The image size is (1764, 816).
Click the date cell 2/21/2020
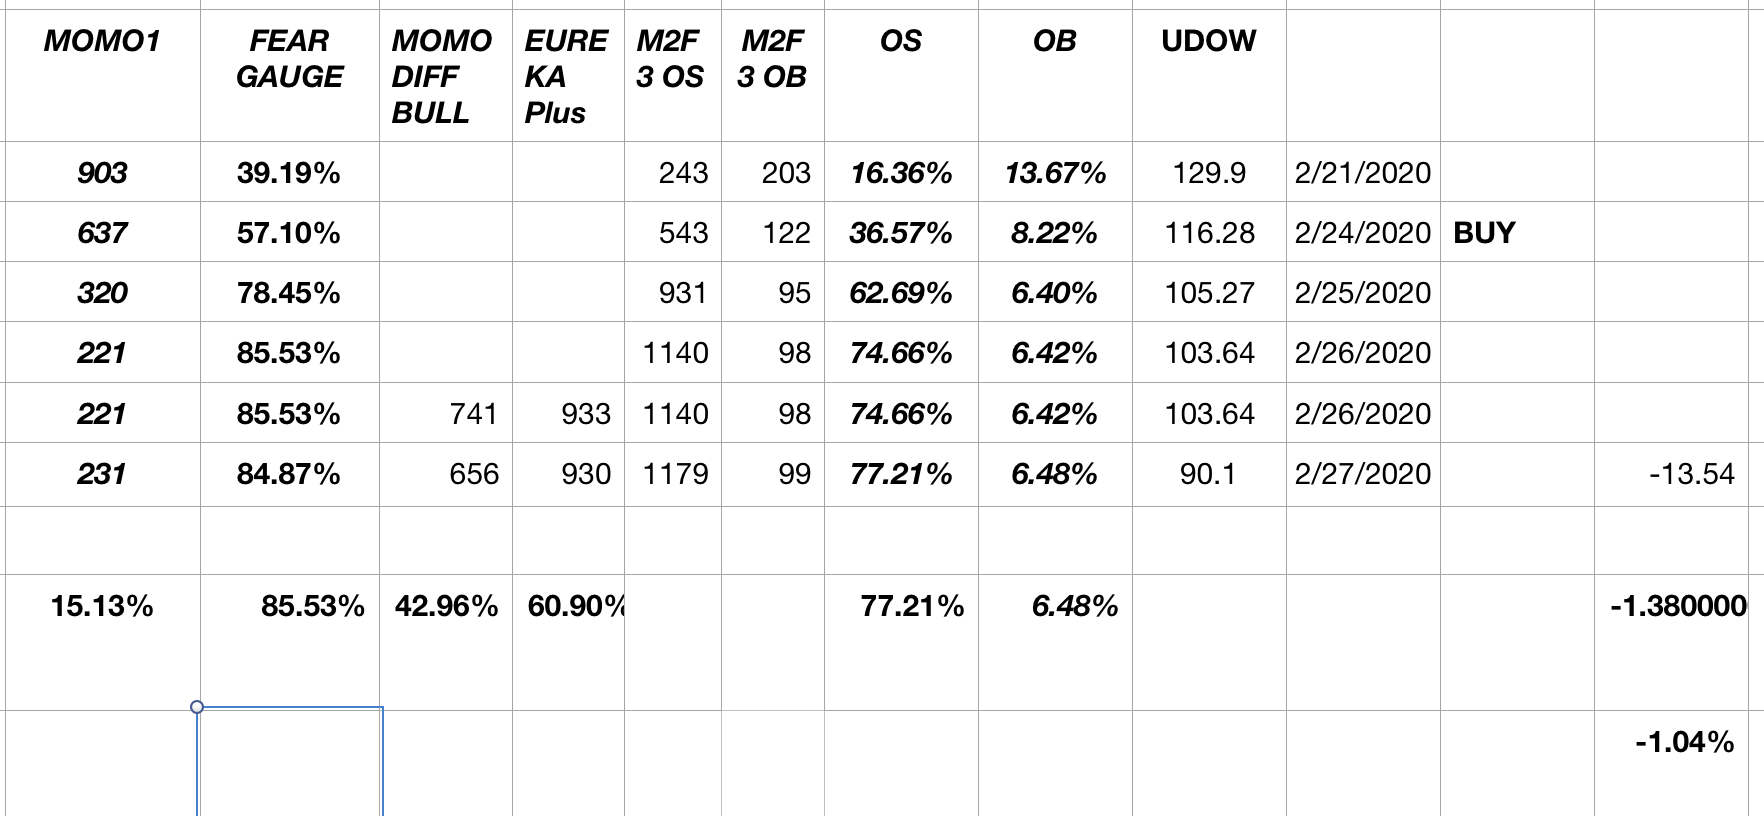pos(1362,173)
